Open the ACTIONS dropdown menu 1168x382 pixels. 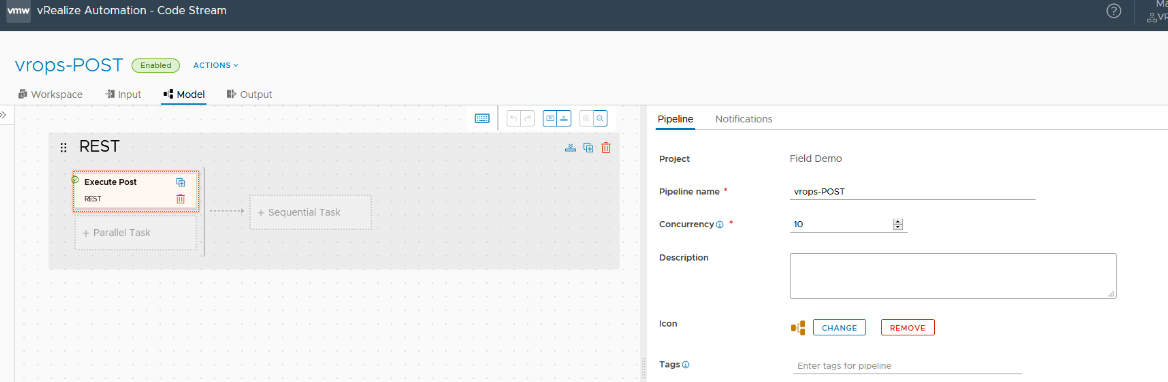216,66
